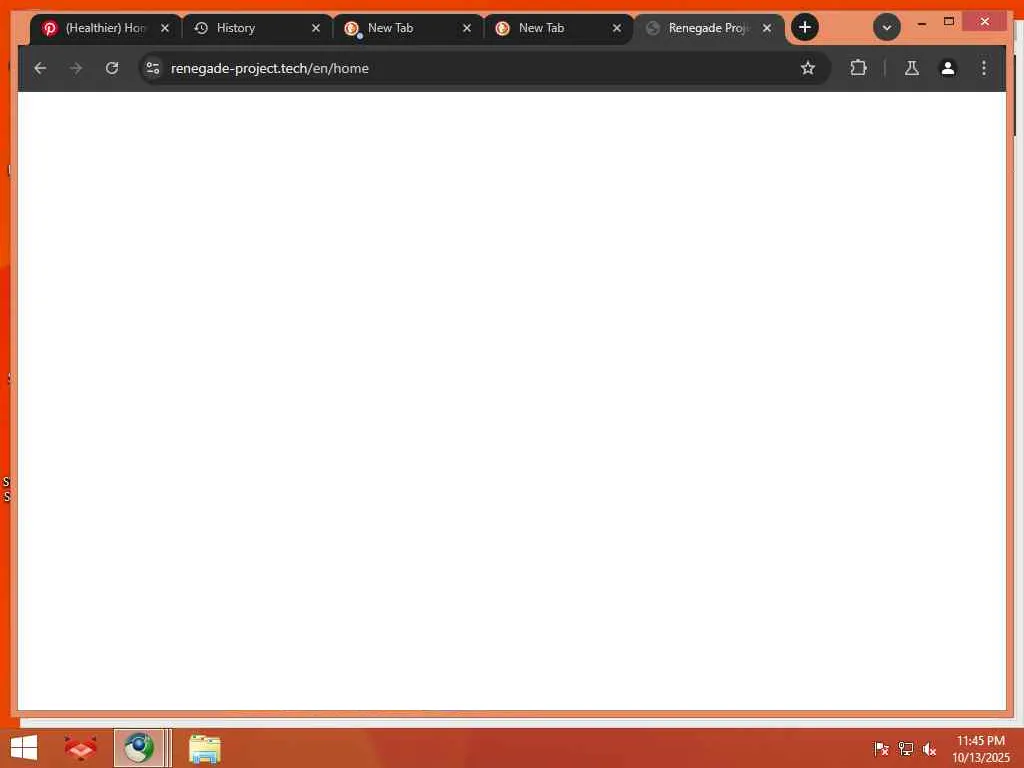Screen dimensions: 1024x768
Task: Open a new tab with the plus button
Action: pos(805,27)
